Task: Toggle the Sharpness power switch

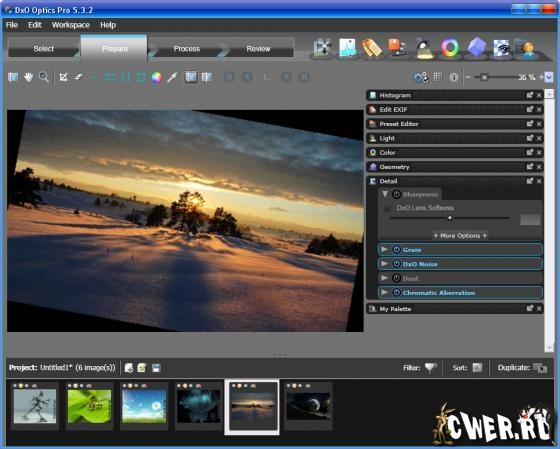Action: [x=396, y=194]
